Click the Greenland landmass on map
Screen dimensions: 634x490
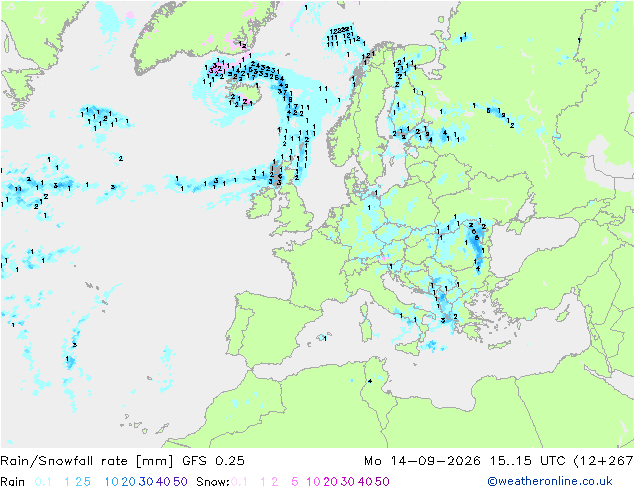click(x=194, y=34)
